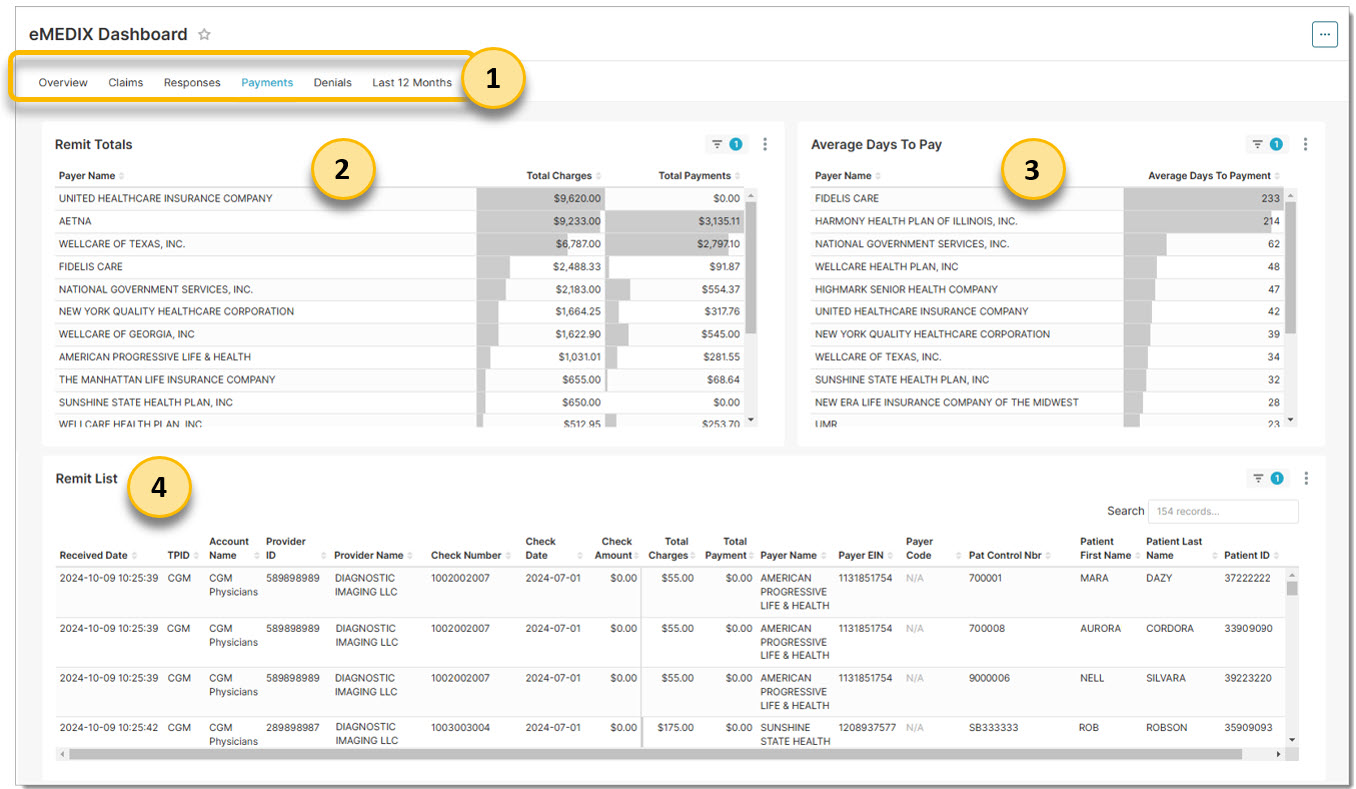Open Remit List kebab menu
Screen dimensions: 1356x789
pos(1306,478)
